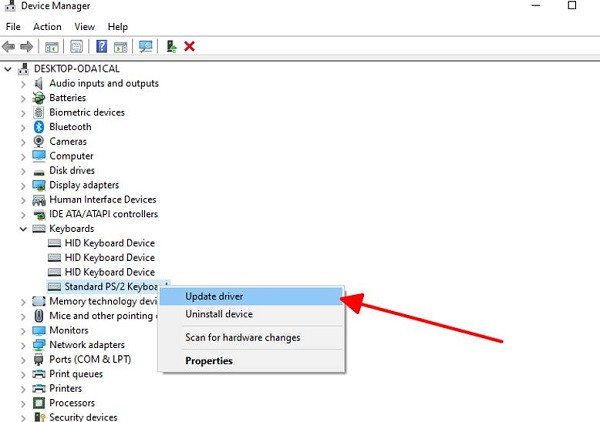600x422 pixels.
Task: Expand the Computer category chevron
Action: (x=23, y=157)
